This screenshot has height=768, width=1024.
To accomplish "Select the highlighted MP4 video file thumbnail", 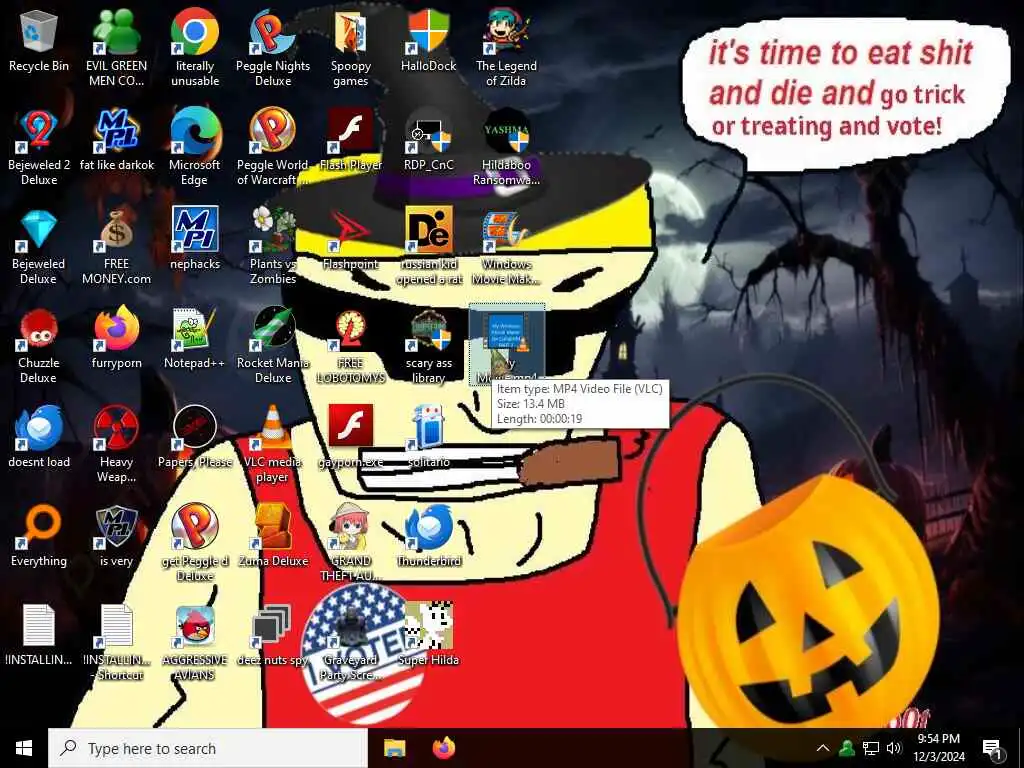I will pyautogui.click(x=506, y=334).
